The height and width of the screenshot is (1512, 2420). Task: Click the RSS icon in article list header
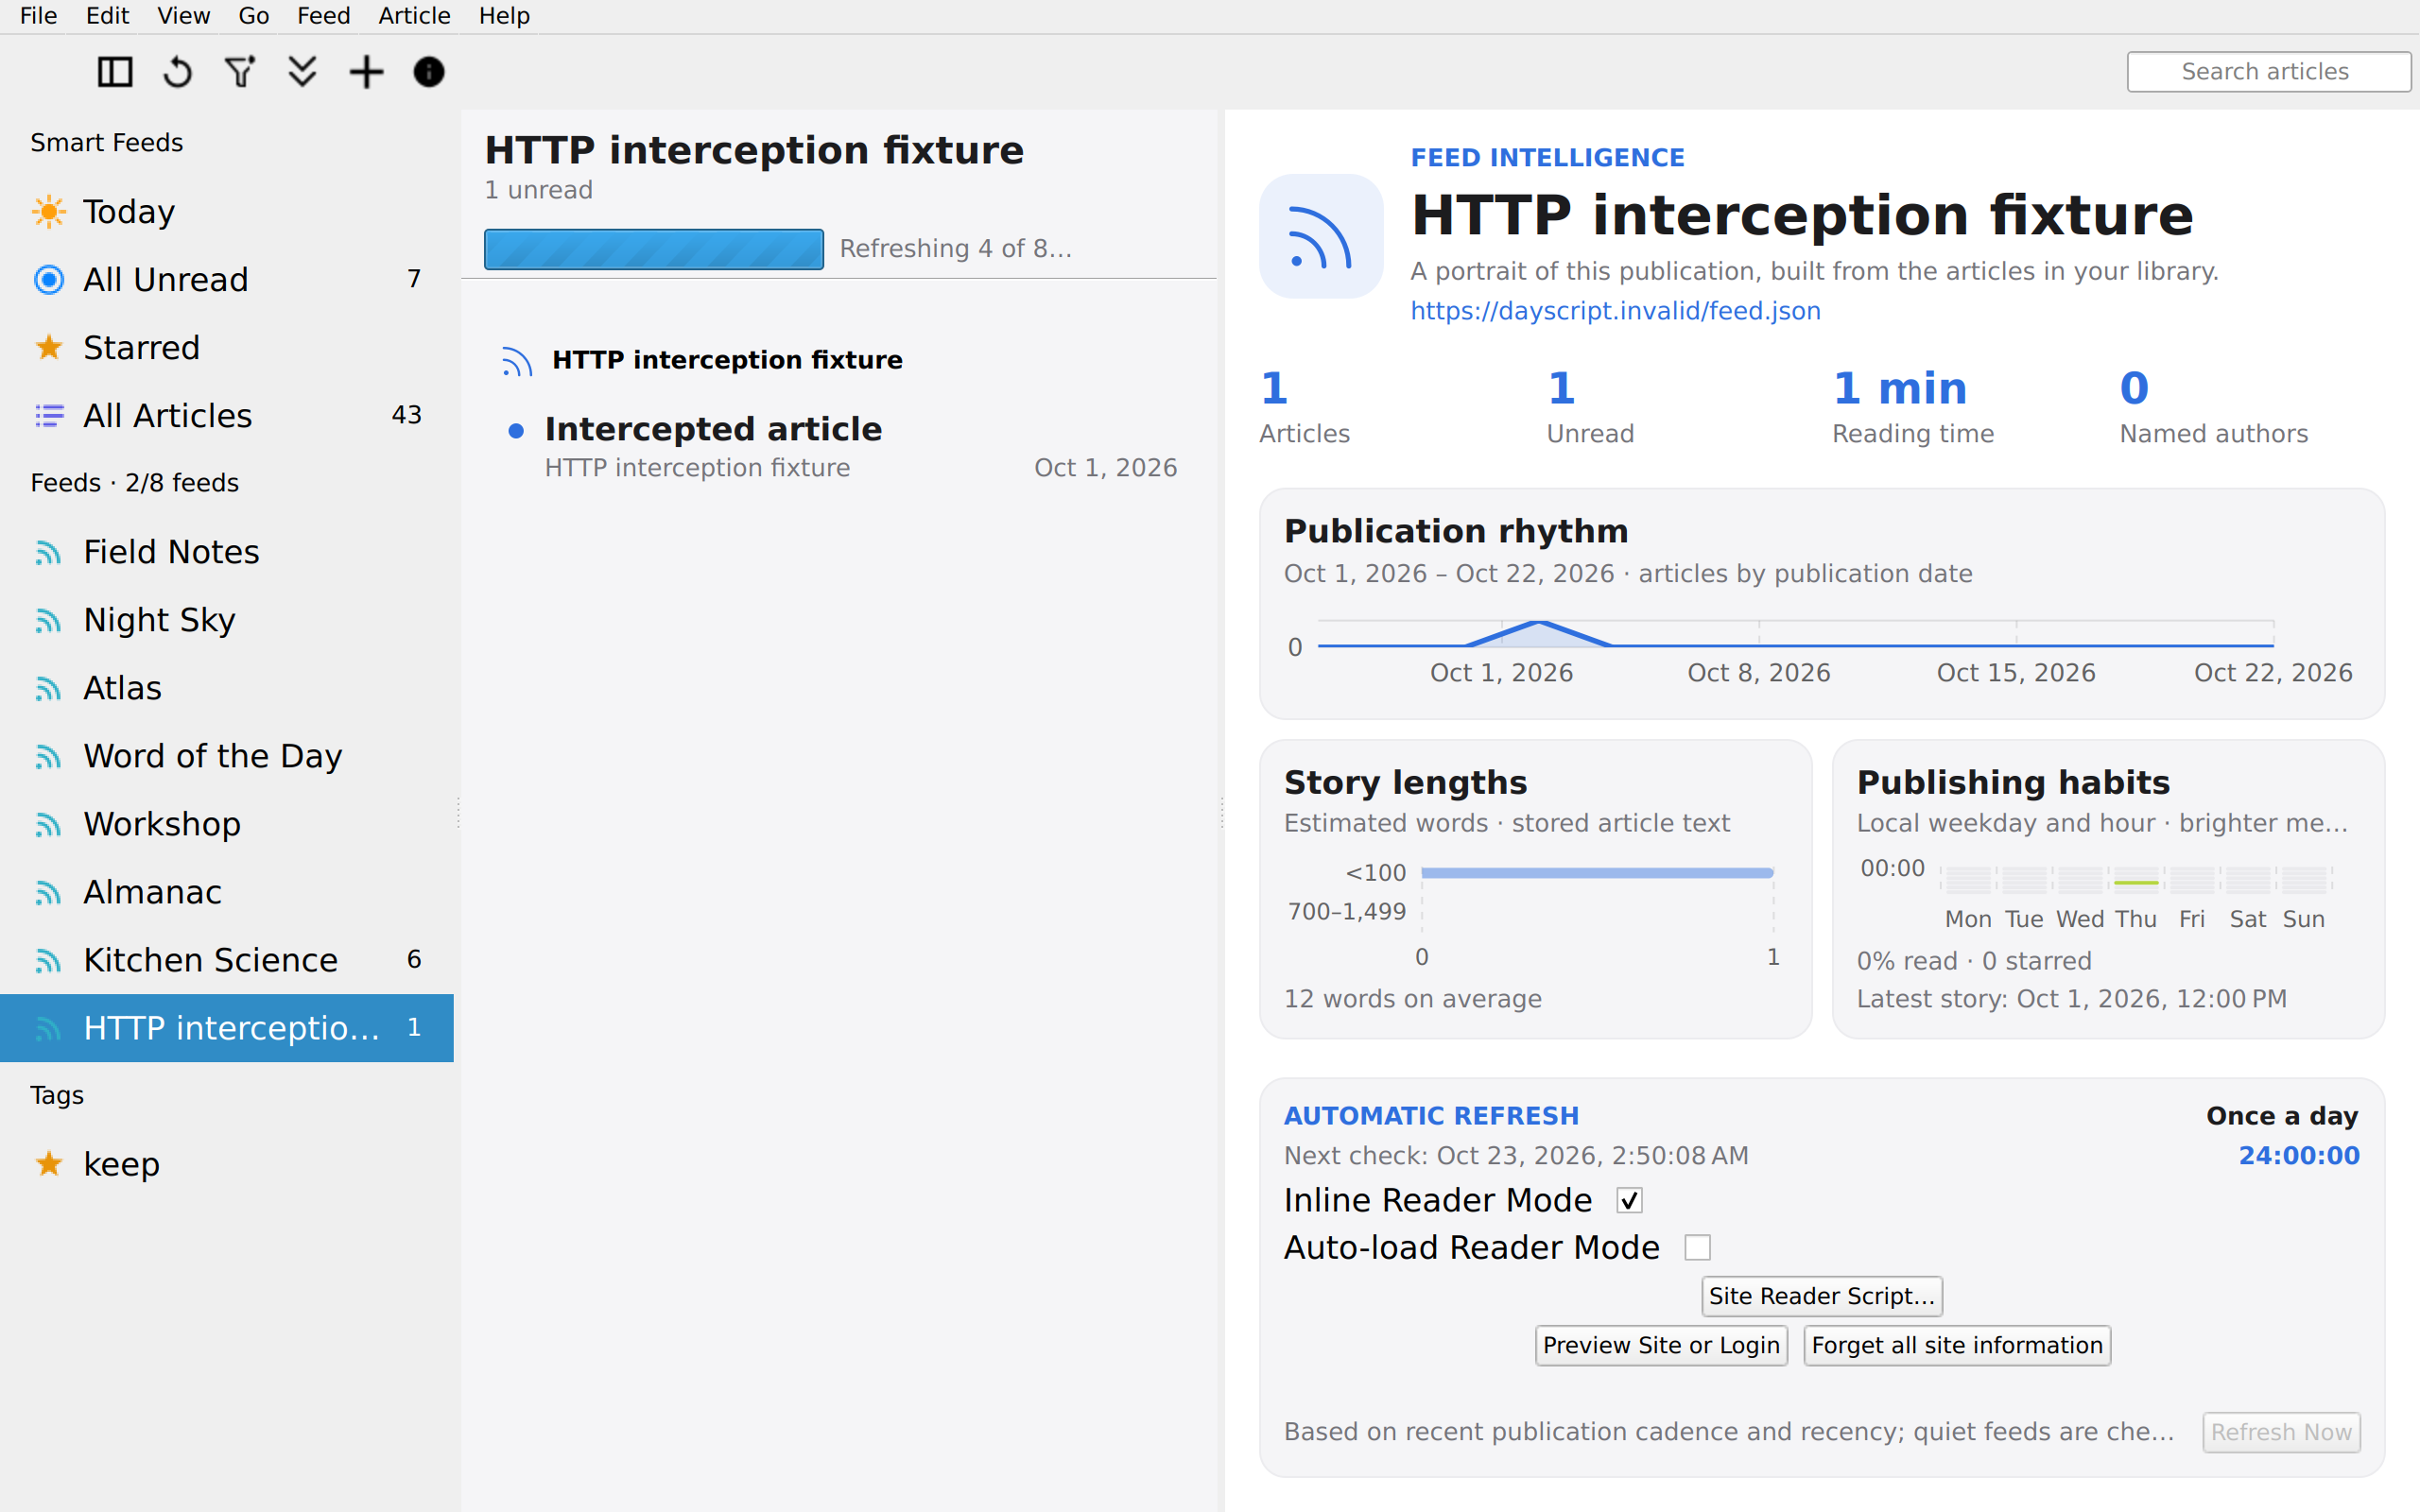tap(516, 360)
